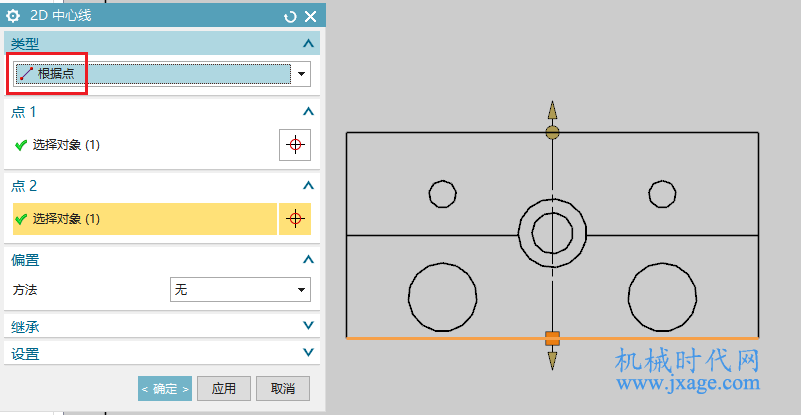Click the 应用 button
The width and height of the screenshot is (801, 415).
224,388
